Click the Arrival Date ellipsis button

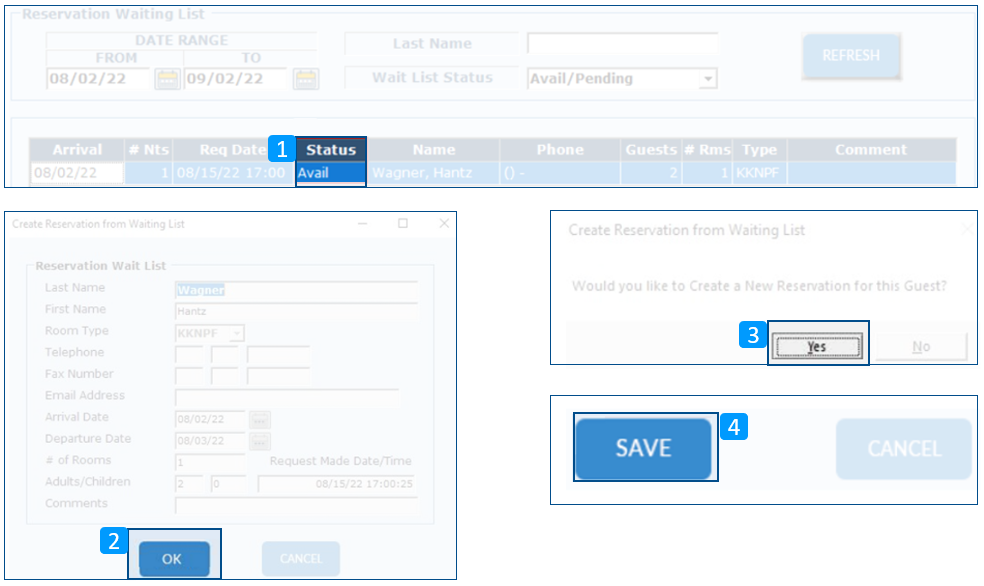pyautogui.click(x=260, y=420)
